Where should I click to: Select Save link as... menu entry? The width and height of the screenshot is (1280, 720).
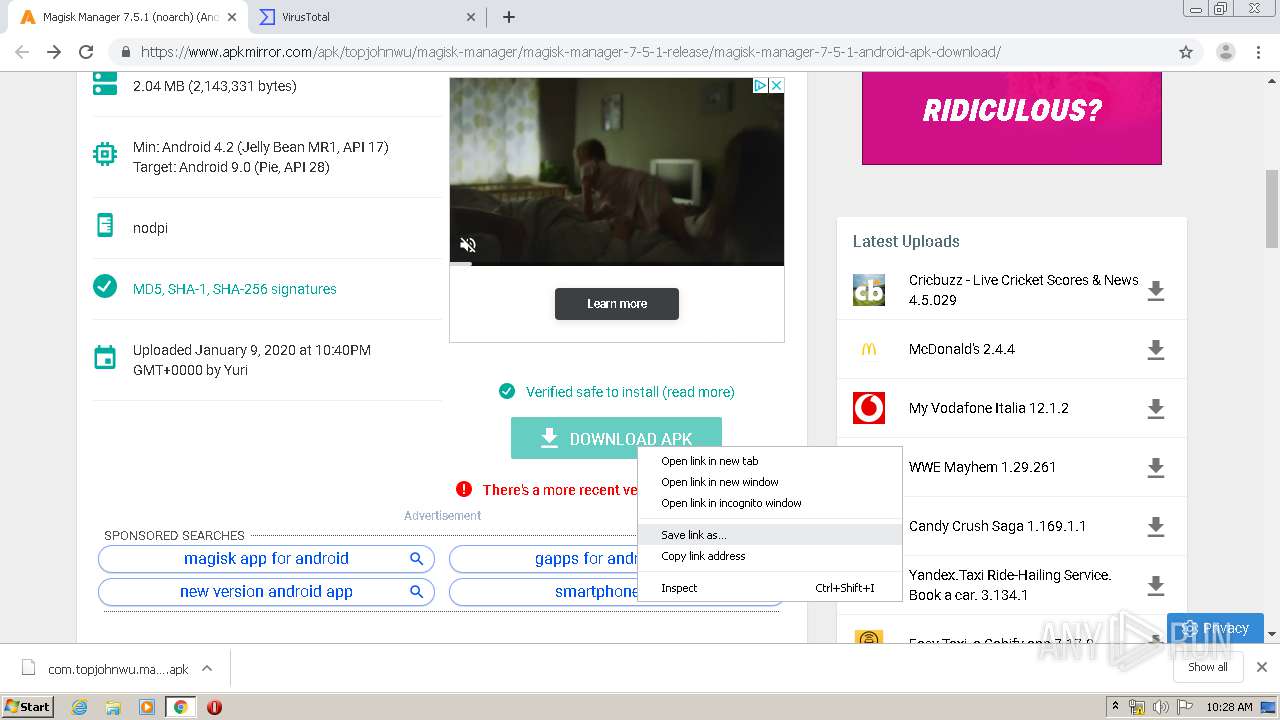[x=769, y=535]
